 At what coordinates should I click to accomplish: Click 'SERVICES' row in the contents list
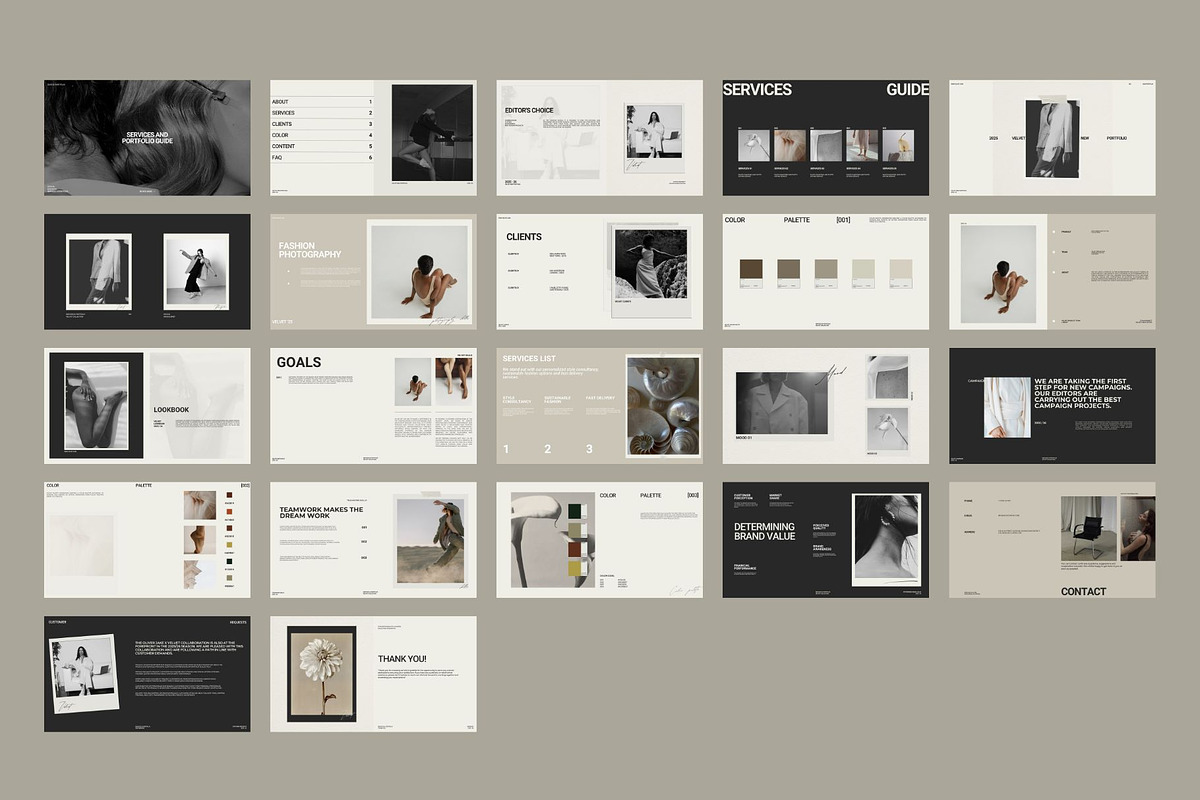pyautogui.click(x=322, y=113)
